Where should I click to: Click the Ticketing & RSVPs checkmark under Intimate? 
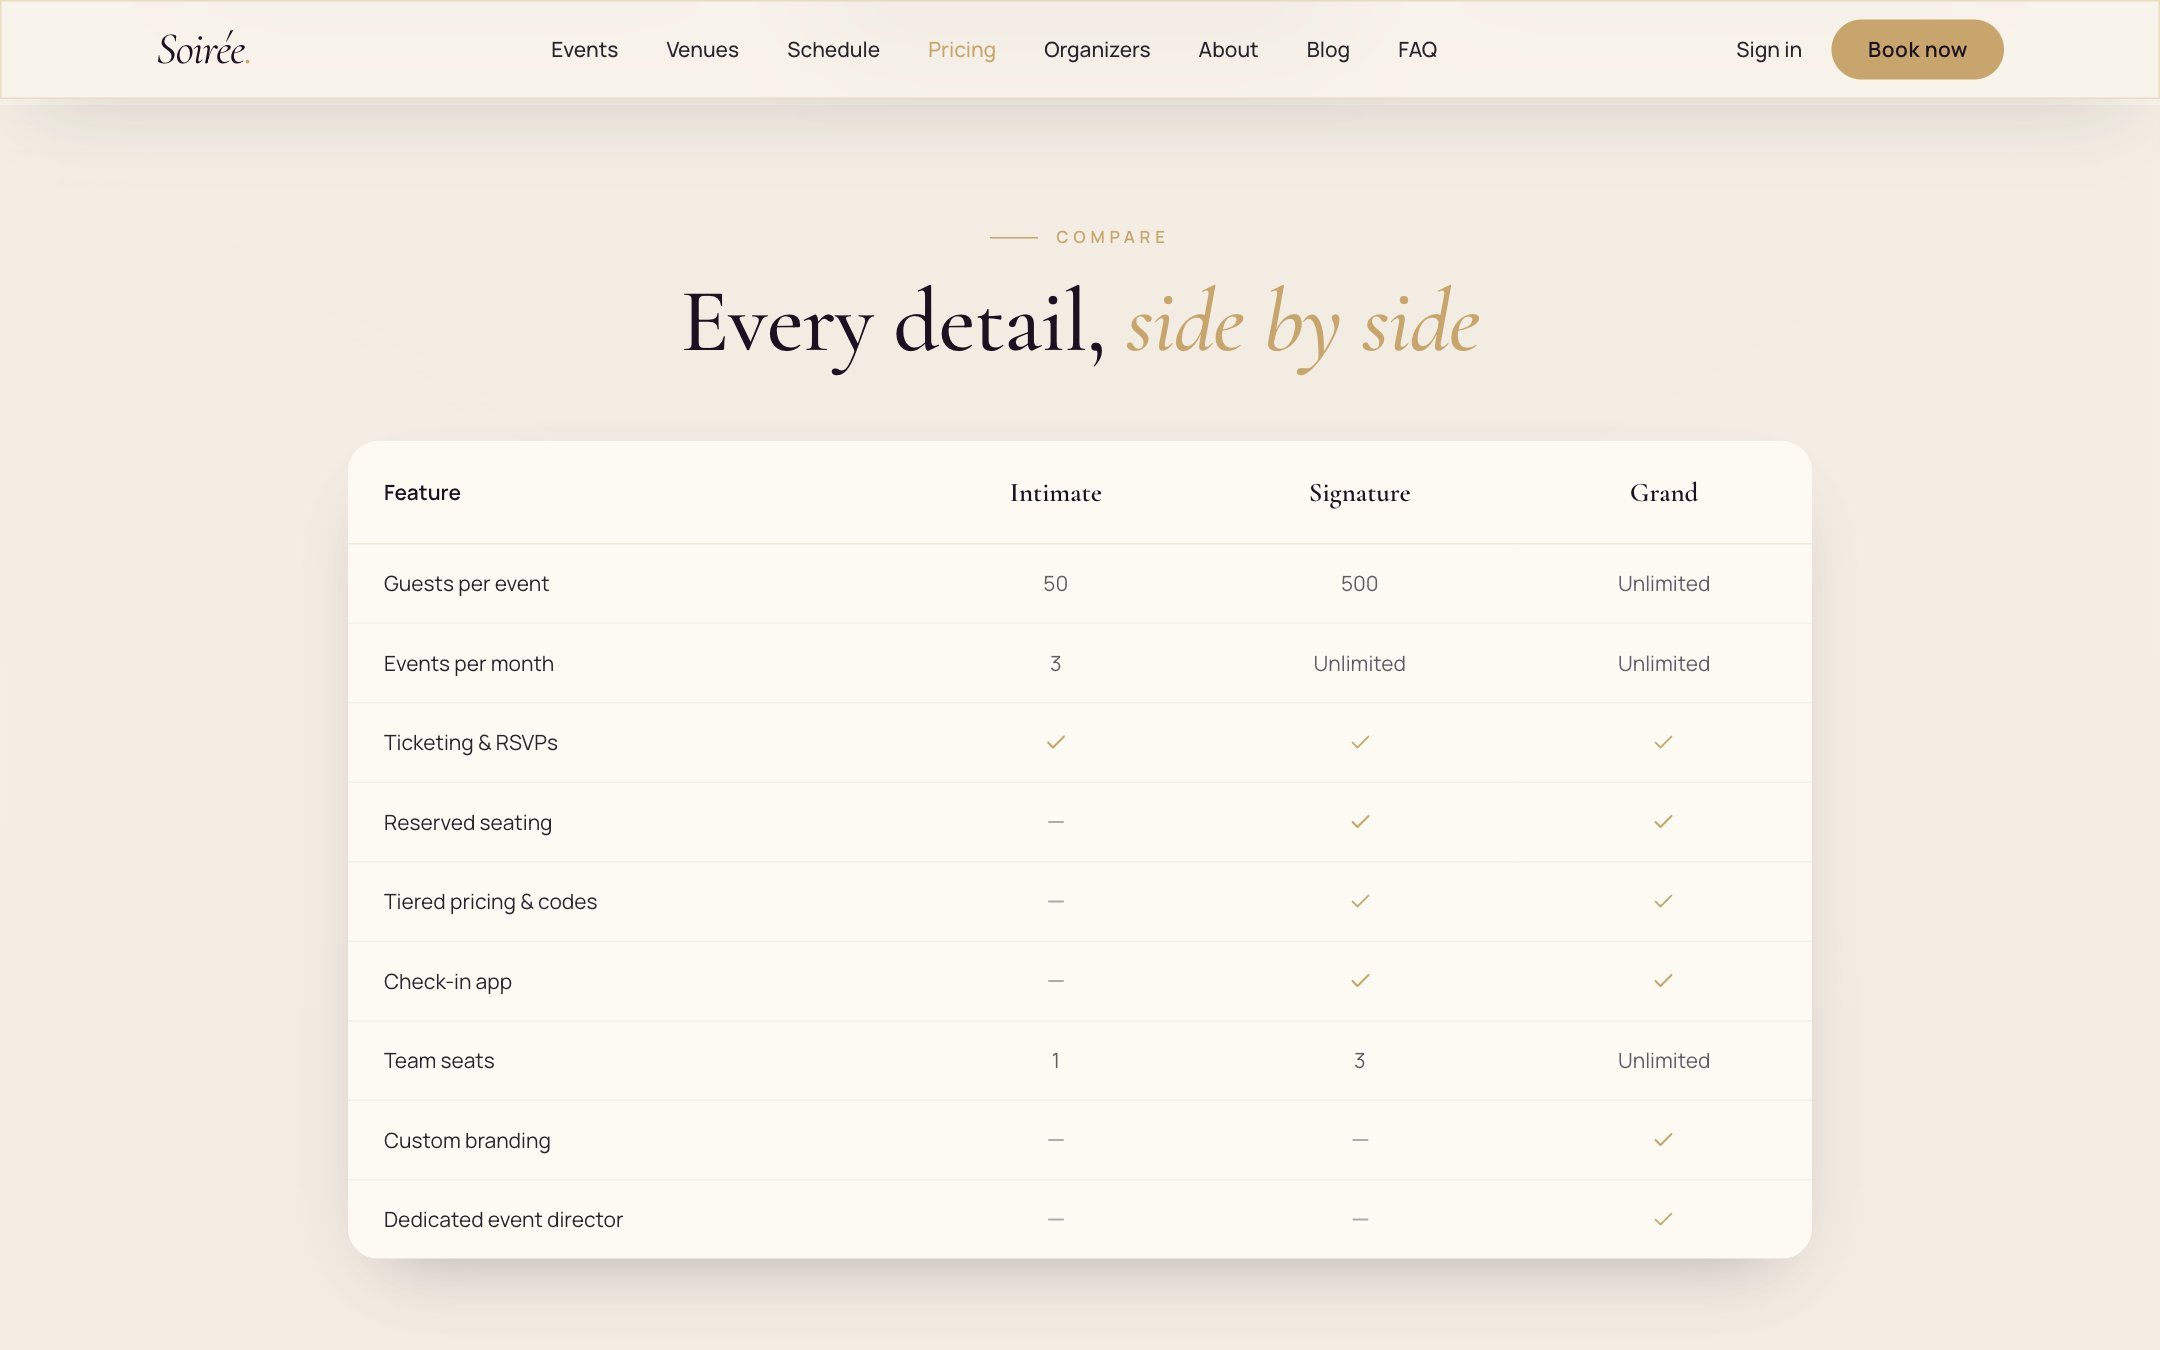[x=1056, y=742]
